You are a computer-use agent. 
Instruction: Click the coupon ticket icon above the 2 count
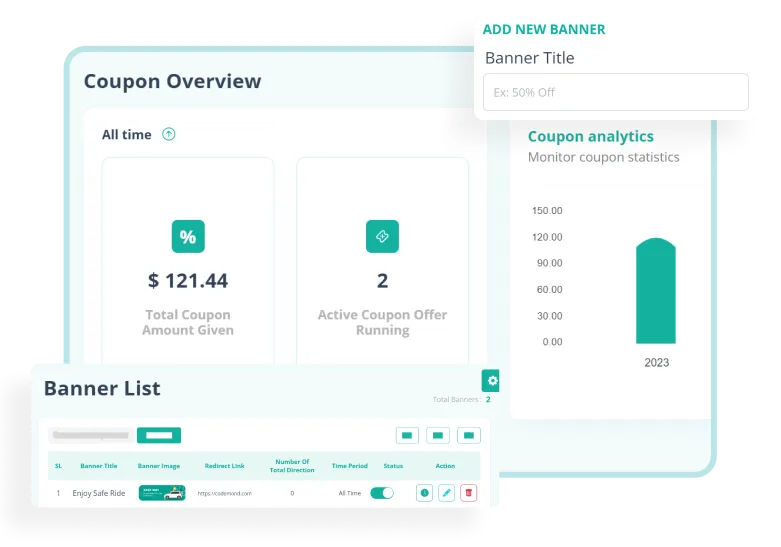[382, 236]
